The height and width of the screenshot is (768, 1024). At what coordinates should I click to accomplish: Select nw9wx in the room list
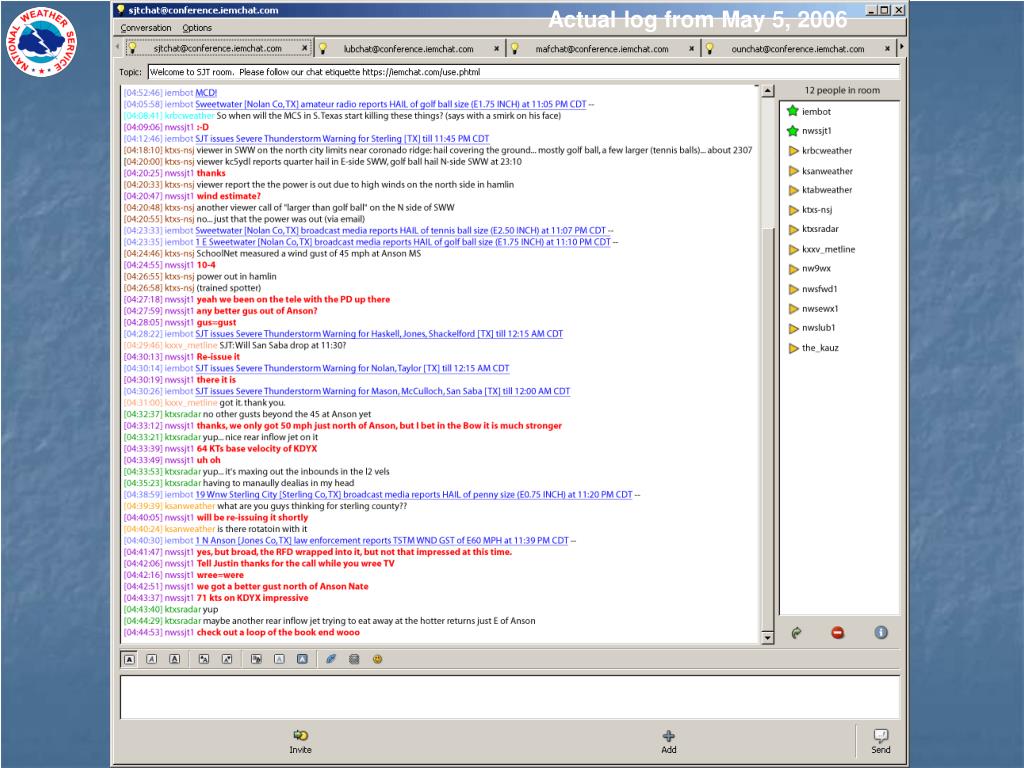pyautogui.click(x=816, y=268)
